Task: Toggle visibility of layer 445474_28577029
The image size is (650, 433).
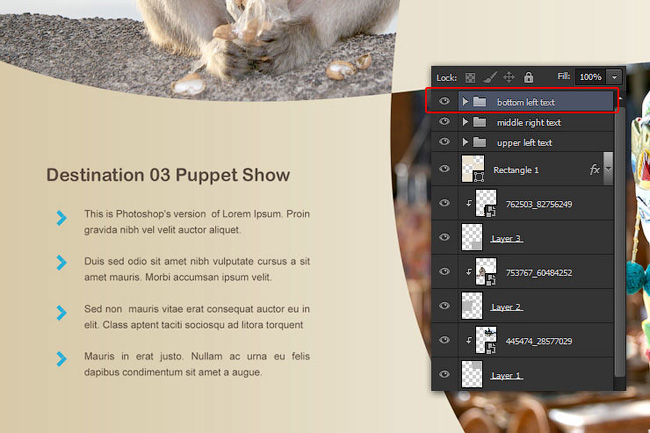Action: (444, 340)
